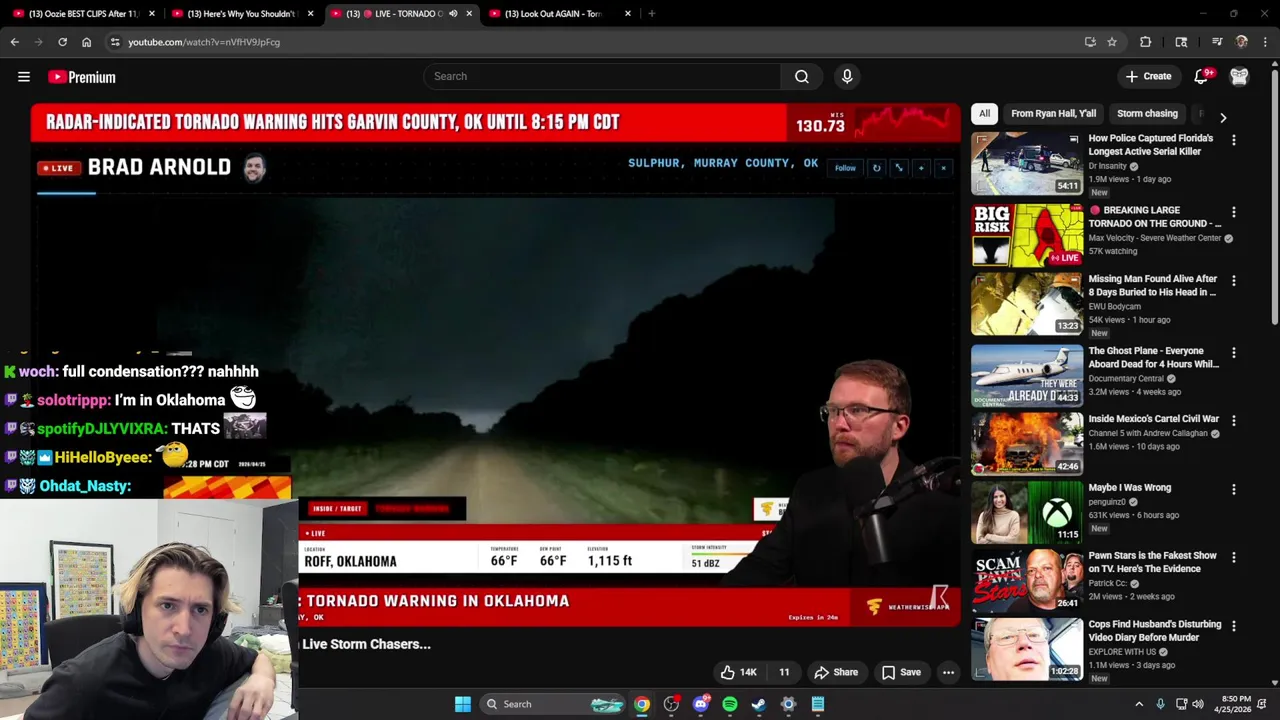Share this video

(x=836, y=672)
